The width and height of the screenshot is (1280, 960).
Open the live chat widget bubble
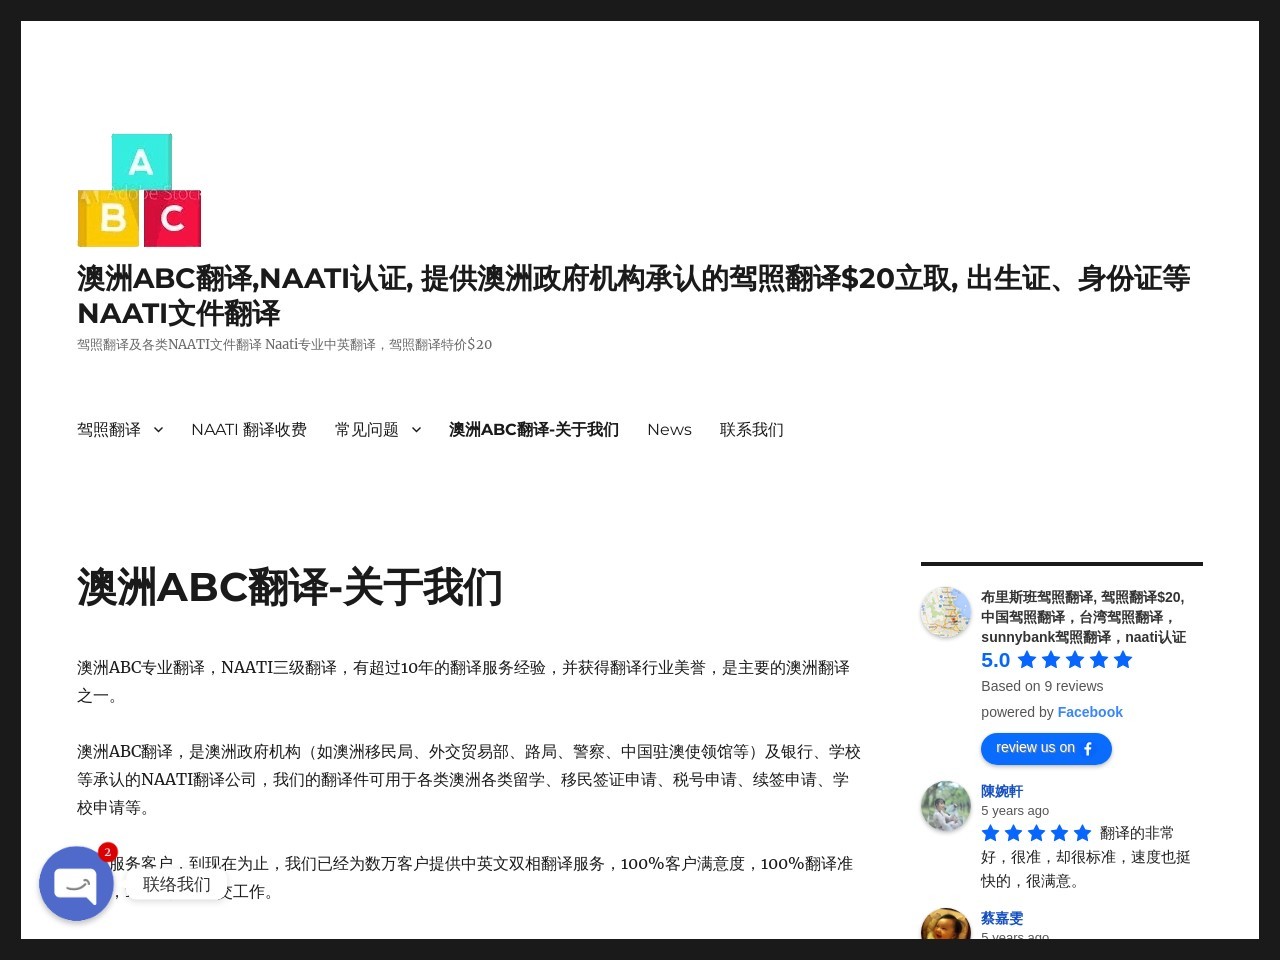(x=76, y=884)
